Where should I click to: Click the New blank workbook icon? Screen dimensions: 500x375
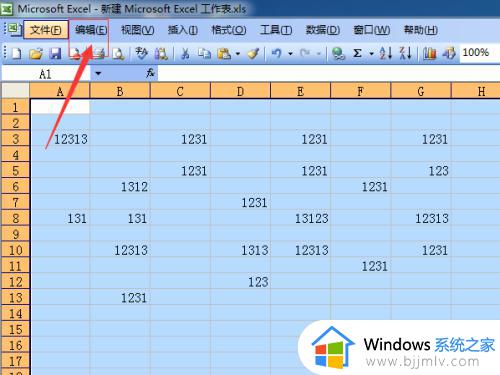pyautogui.click(x=17, y=53)
